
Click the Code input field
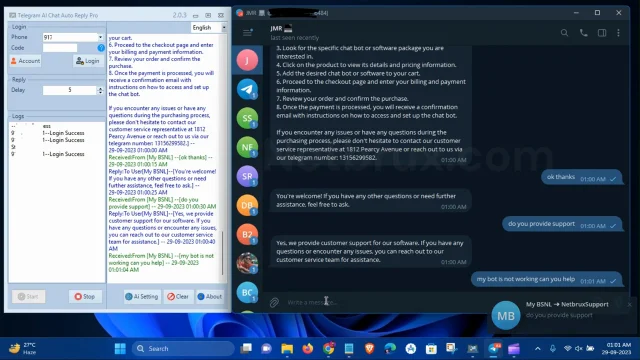(60, 48)
